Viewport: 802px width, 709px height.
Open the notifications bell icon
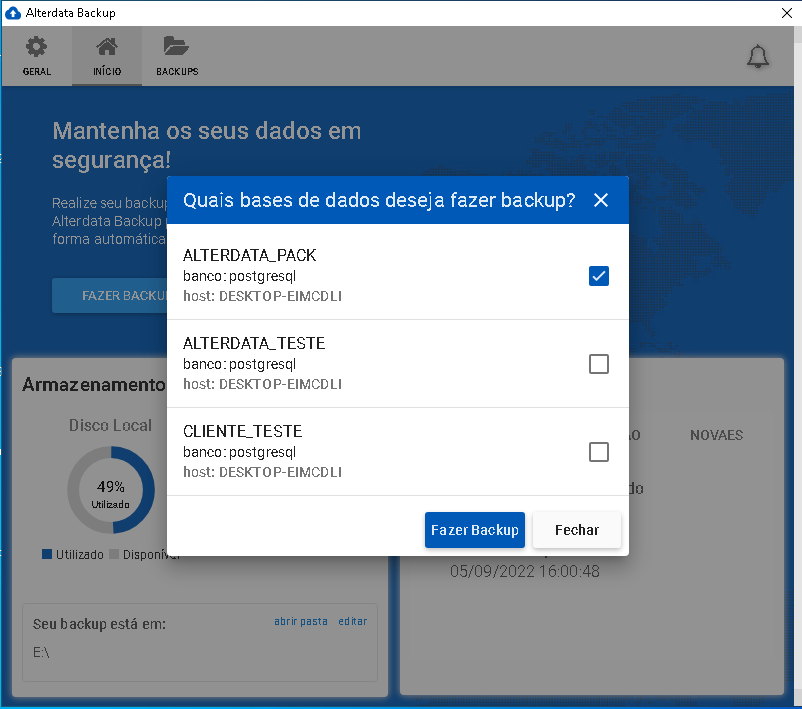coord(758,56)
